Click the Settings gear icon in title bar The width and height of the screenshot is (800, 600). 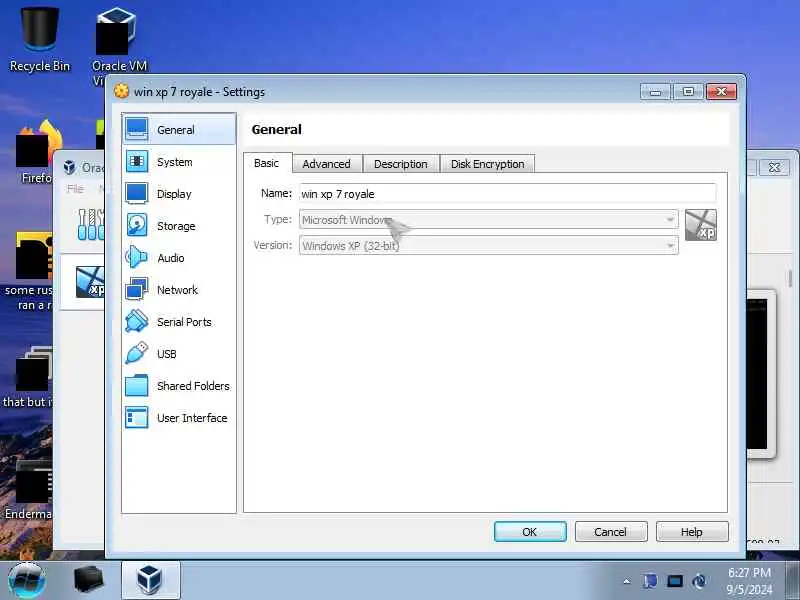click(121, 91)
